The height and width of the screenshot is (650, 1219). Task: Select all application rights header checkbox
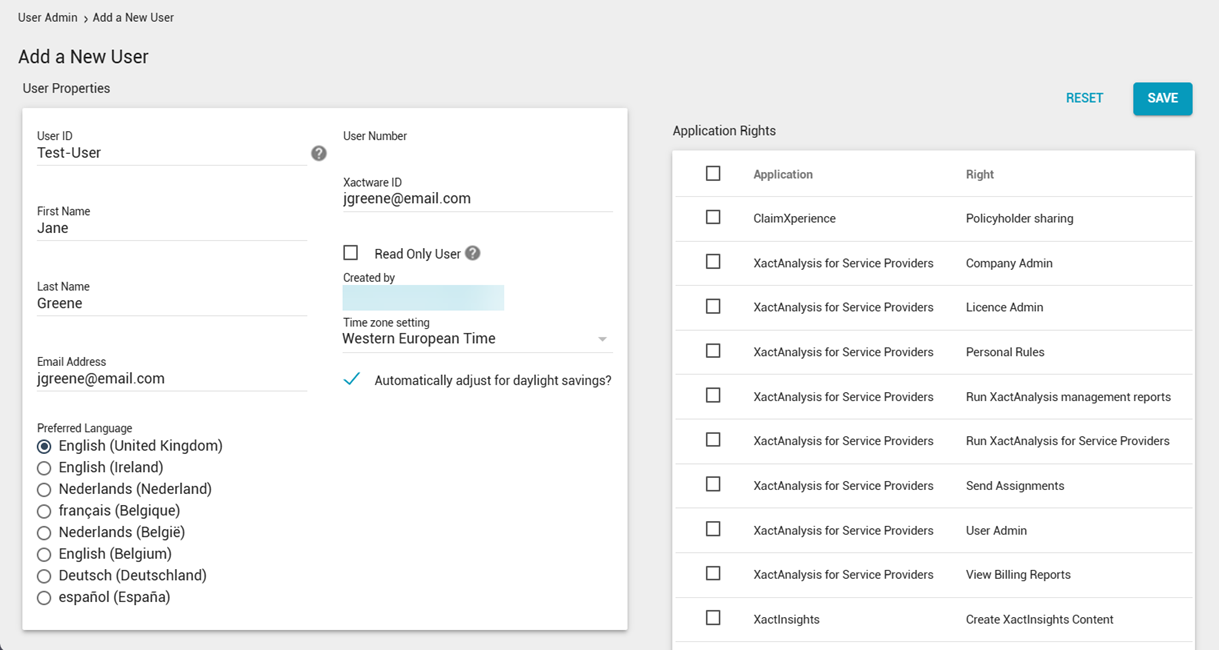click(713, 173)
